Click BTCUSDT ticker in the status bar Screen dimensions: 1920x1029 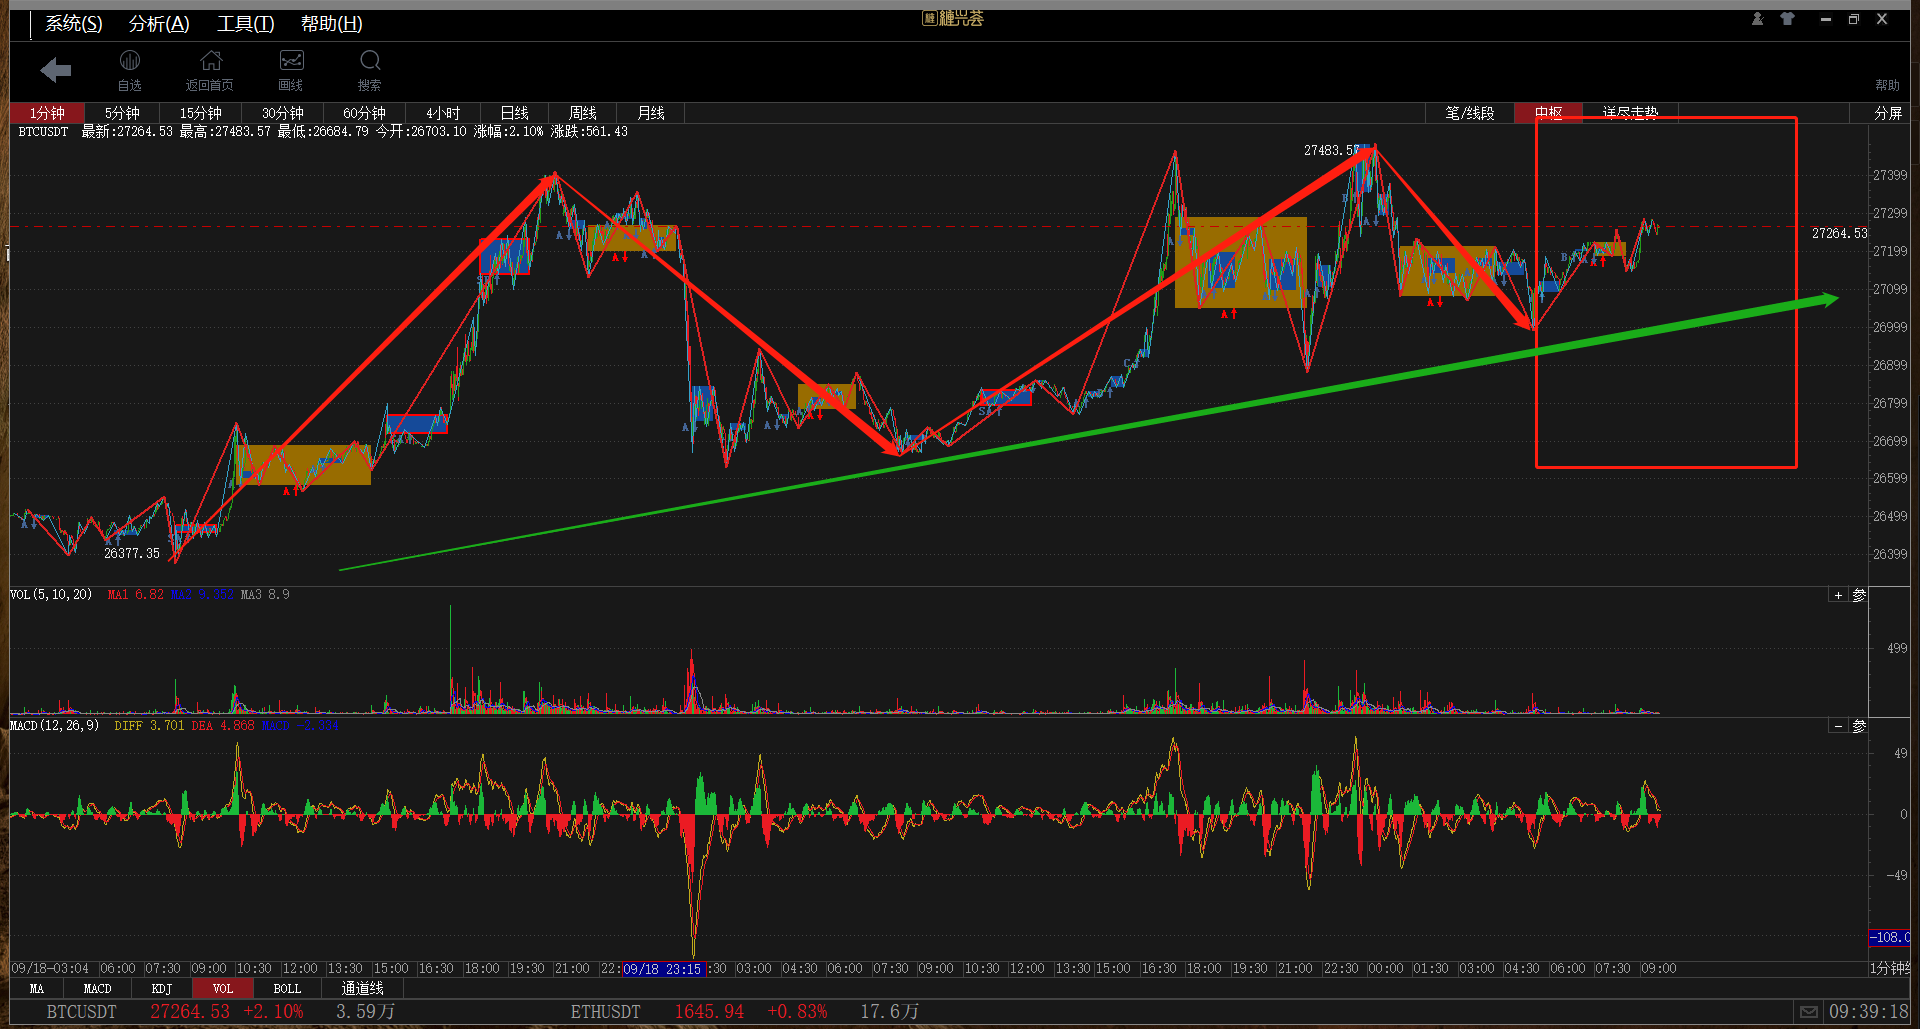coord(81,1012)
